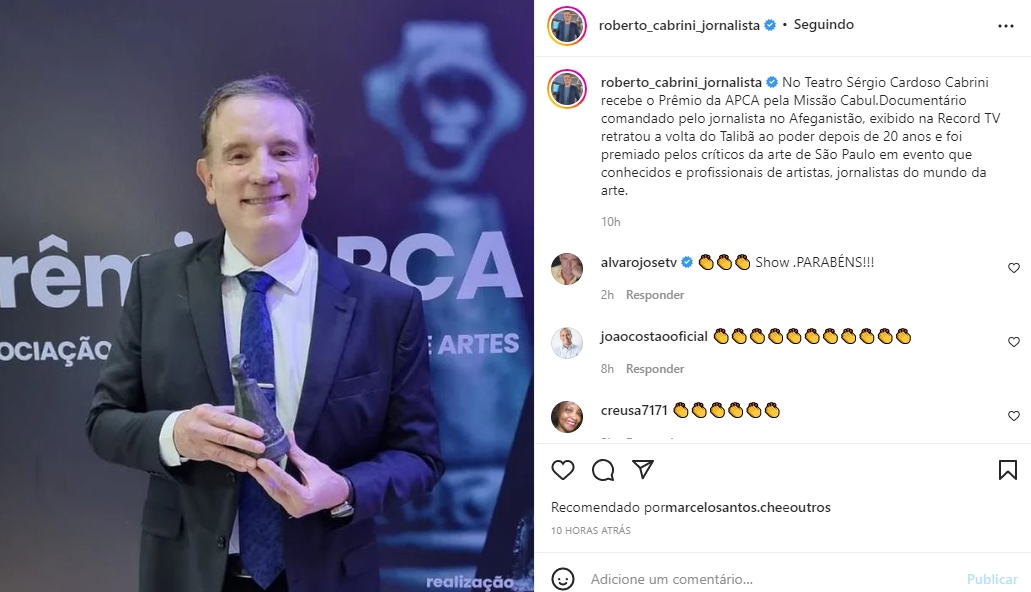
Task: Save the post with the bookmark icon
Action: (1007, 470)
